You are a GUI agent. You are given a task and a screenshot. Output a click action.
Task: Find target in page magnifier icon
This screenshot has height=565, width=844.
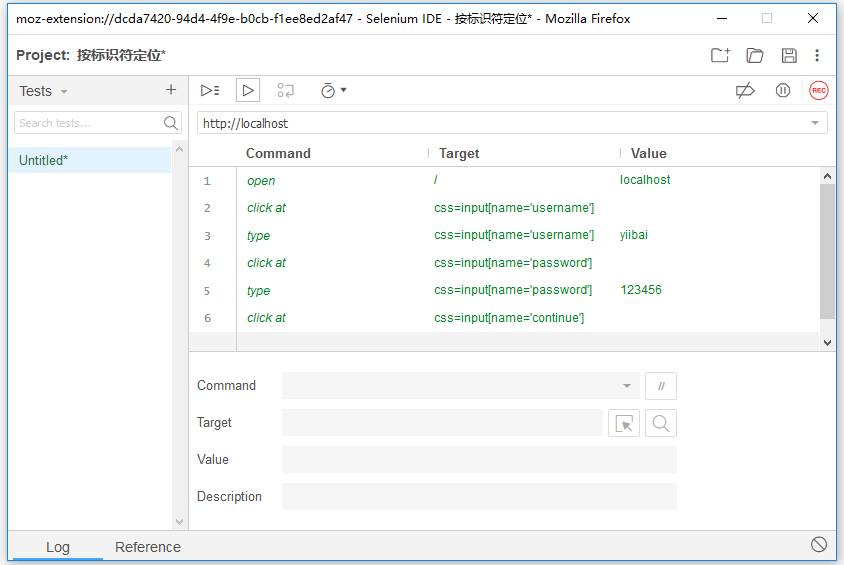click(660, 423)
